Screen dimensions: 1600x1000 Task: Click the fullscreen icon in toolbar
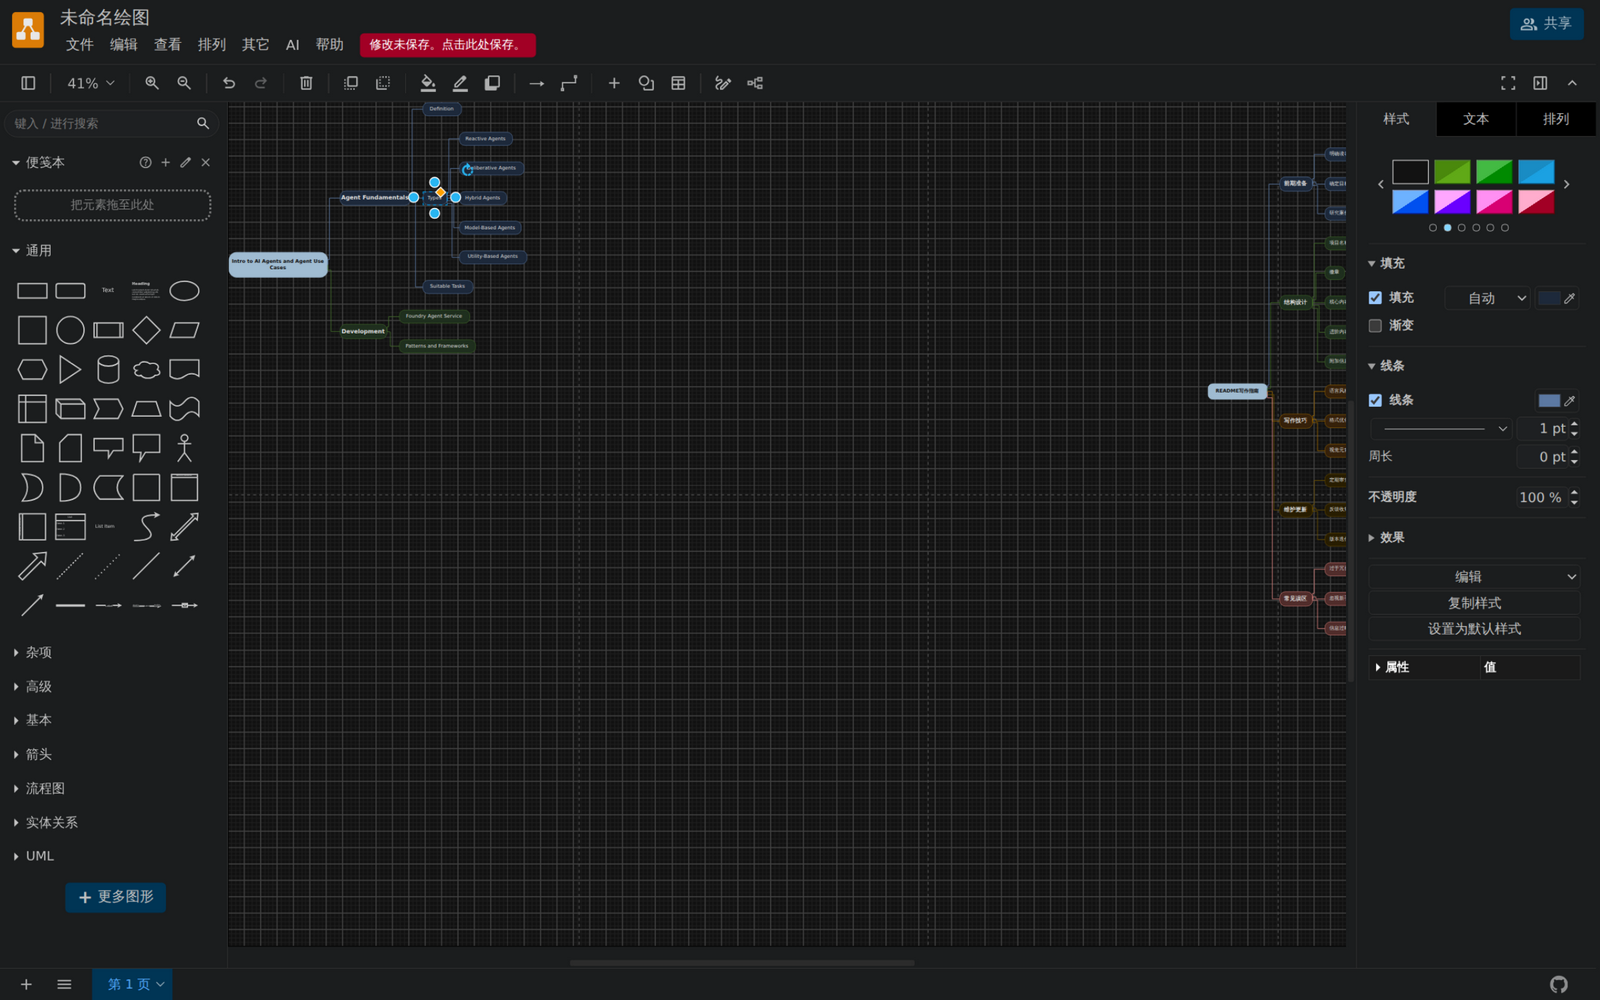pos(1508,83)
